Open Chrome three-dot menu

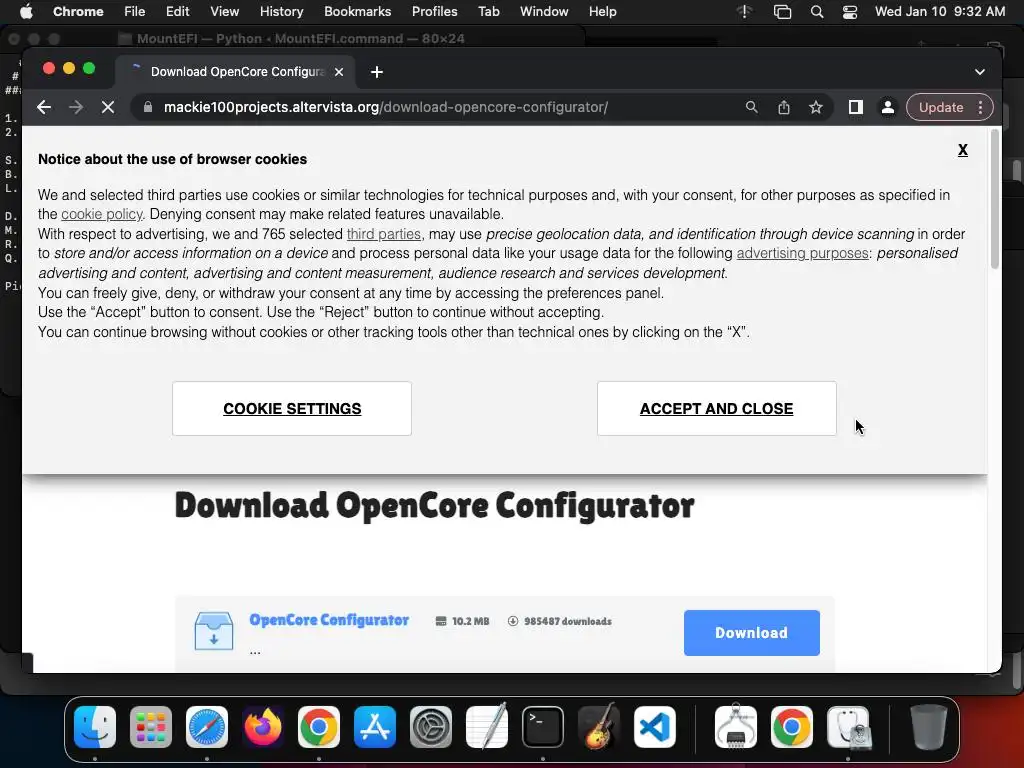coord(980,107)
